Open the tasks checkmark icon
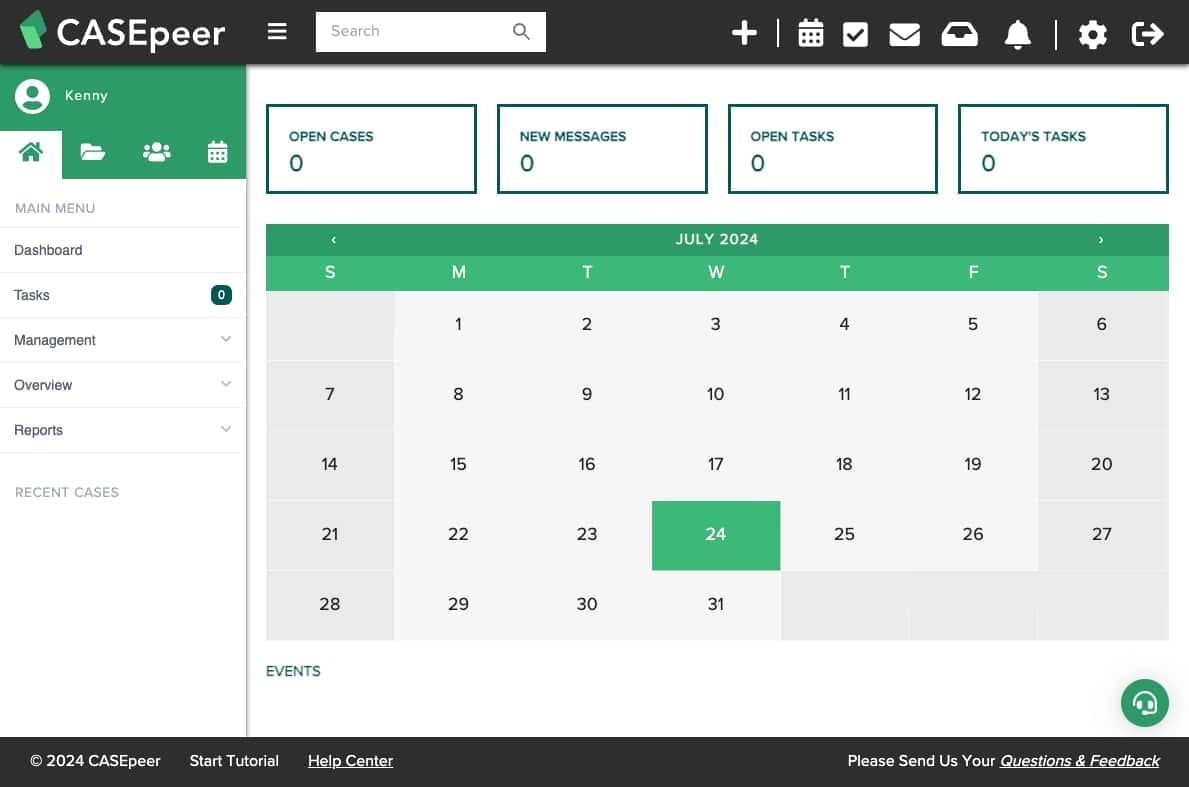This screenshot has width=1189, height=787. [854, 33]
